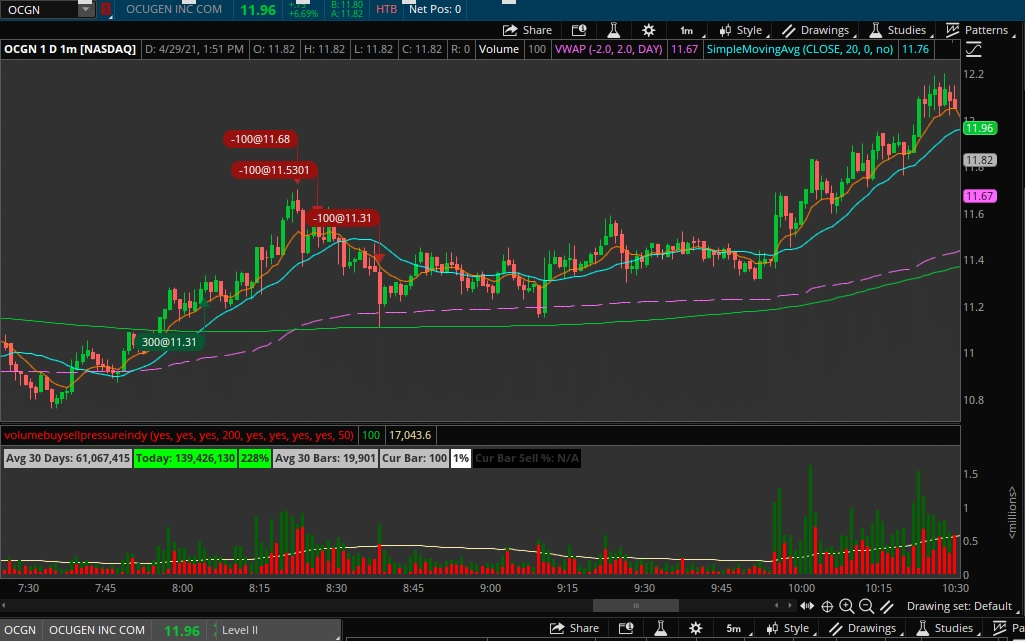Click the Avg 30 Days: 61,067,415 label
Viewport: 1025px width, 641px height.
click(67, 458)
